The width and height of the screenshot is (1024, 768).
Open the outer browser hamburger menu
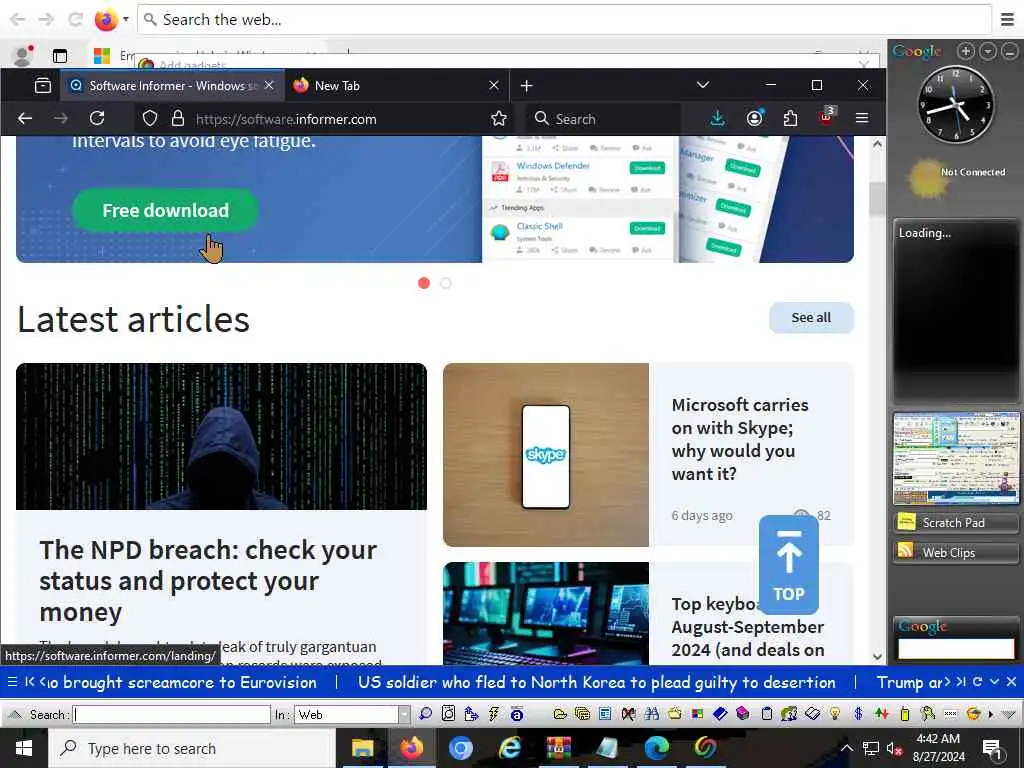(x=1008, y=20)
